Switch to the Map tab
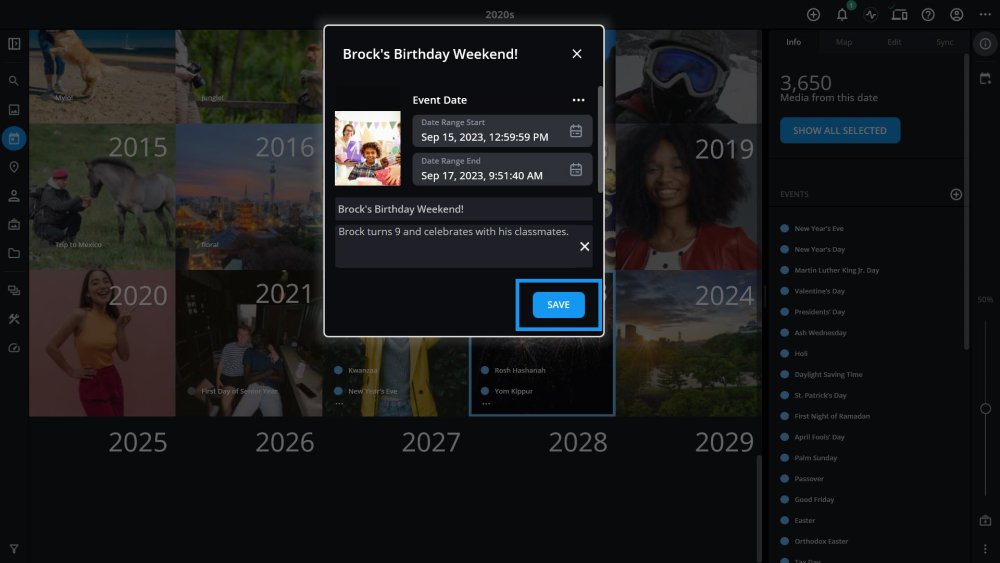 [844, 42]
